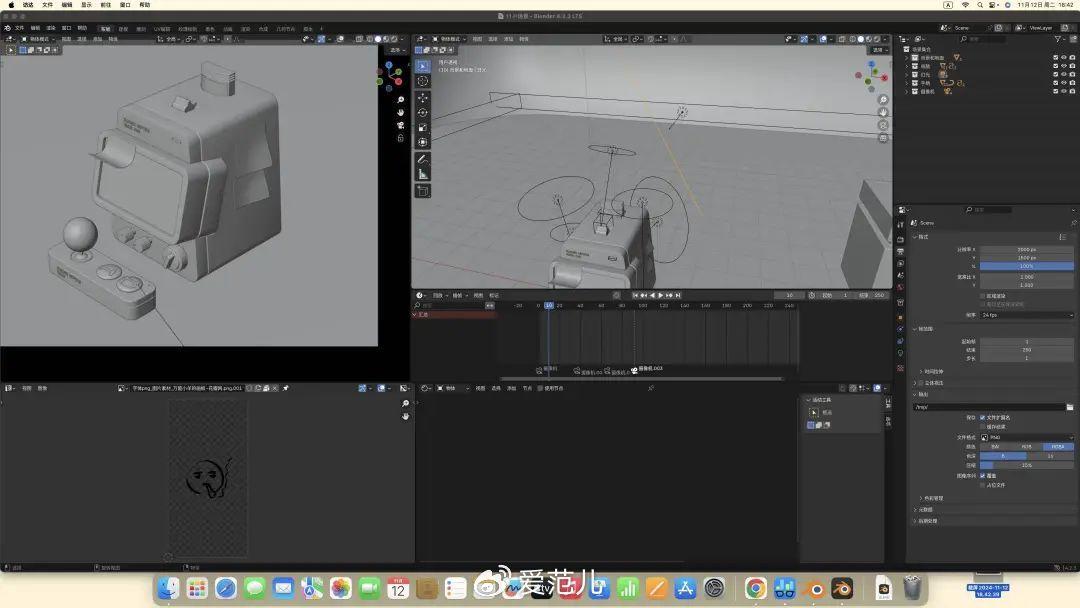Image resolution: width=1080 pixels, height=608 pixels.
Task: Switch viewport to rendered shading mode
Action: coord(876,39)
